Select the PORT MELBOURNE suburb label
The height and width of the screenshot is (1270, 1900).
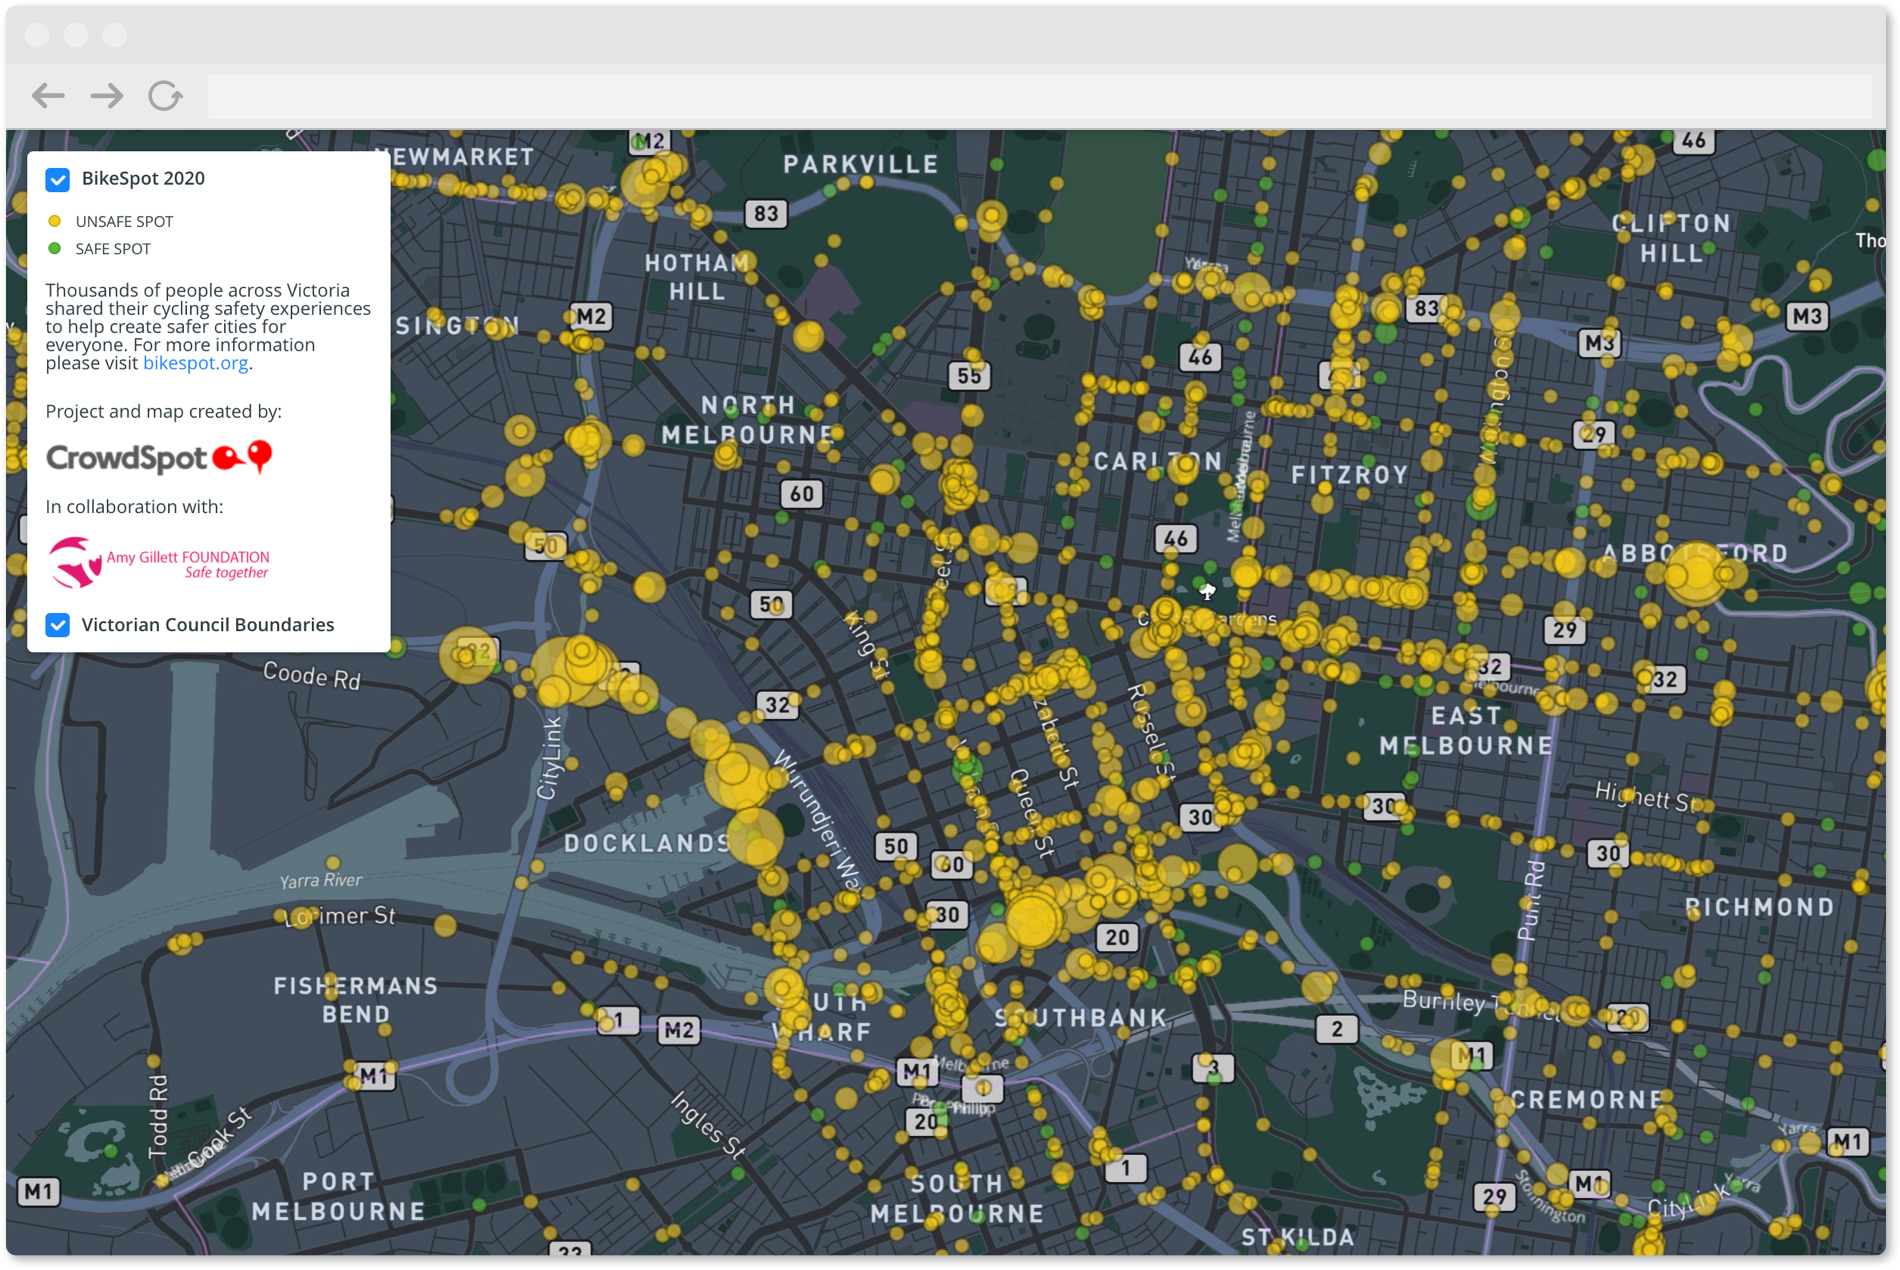(x=338, y=1197)
